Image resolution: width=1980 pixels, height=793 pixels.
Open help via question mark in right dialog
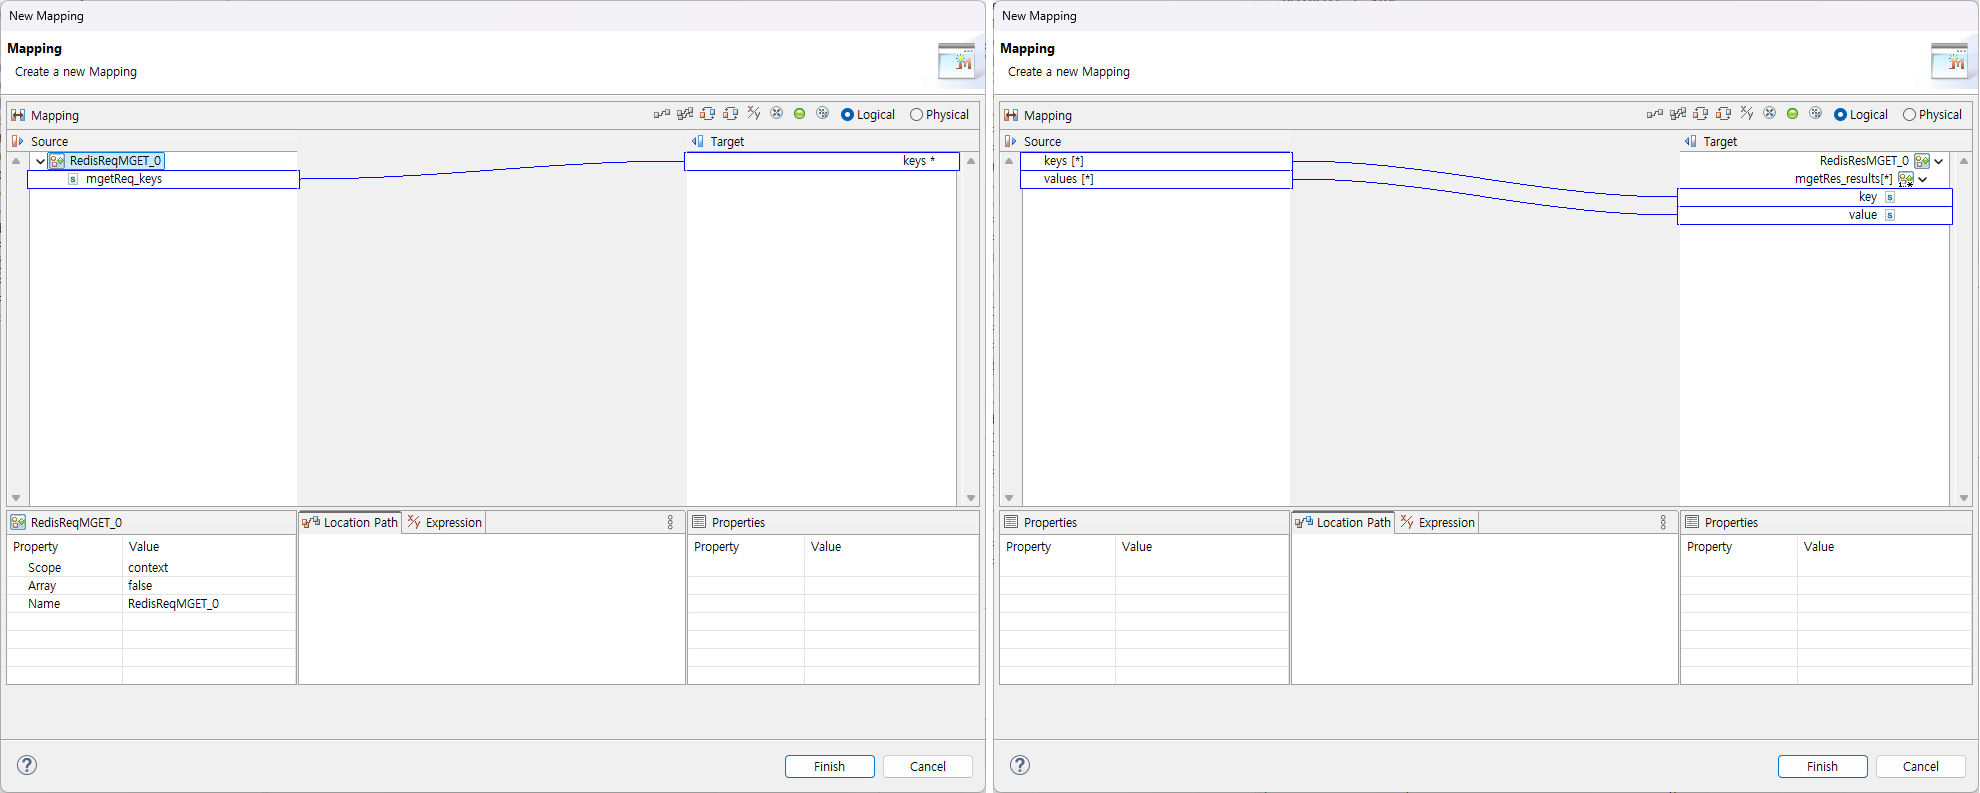click(x=1020, y=765)
